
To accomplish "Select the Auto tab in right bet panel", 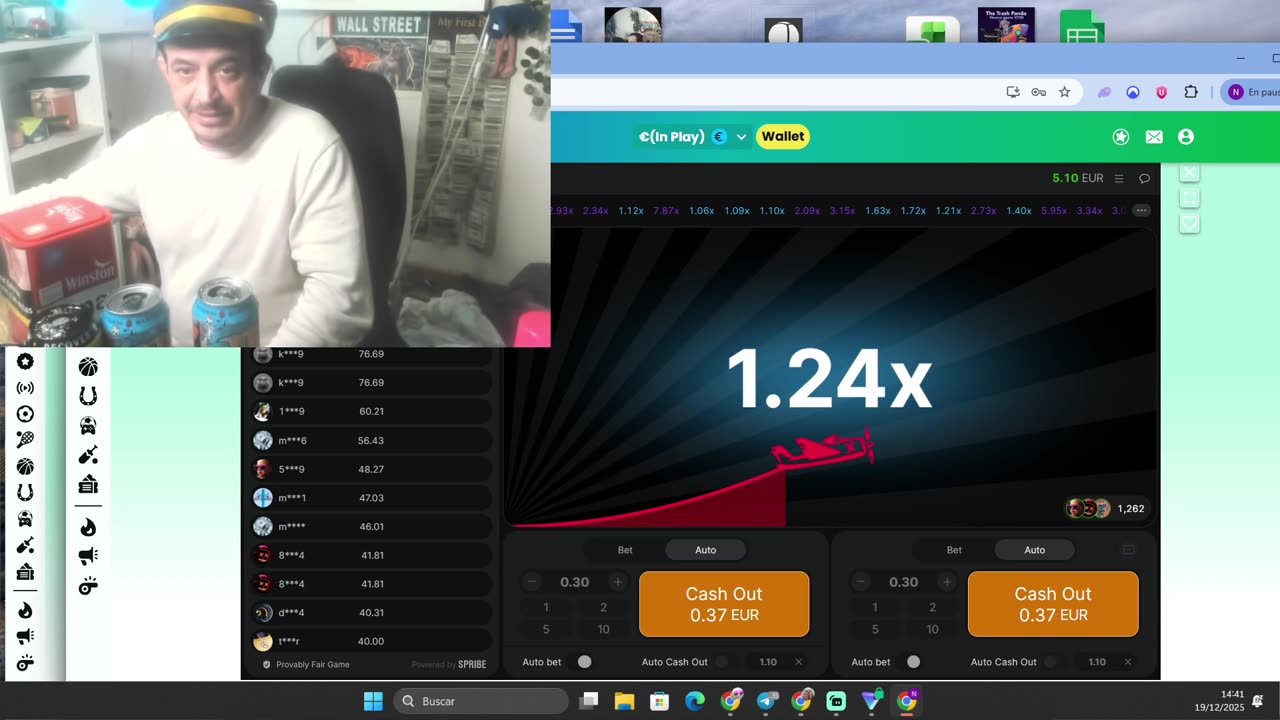I will pos(1035,550).
